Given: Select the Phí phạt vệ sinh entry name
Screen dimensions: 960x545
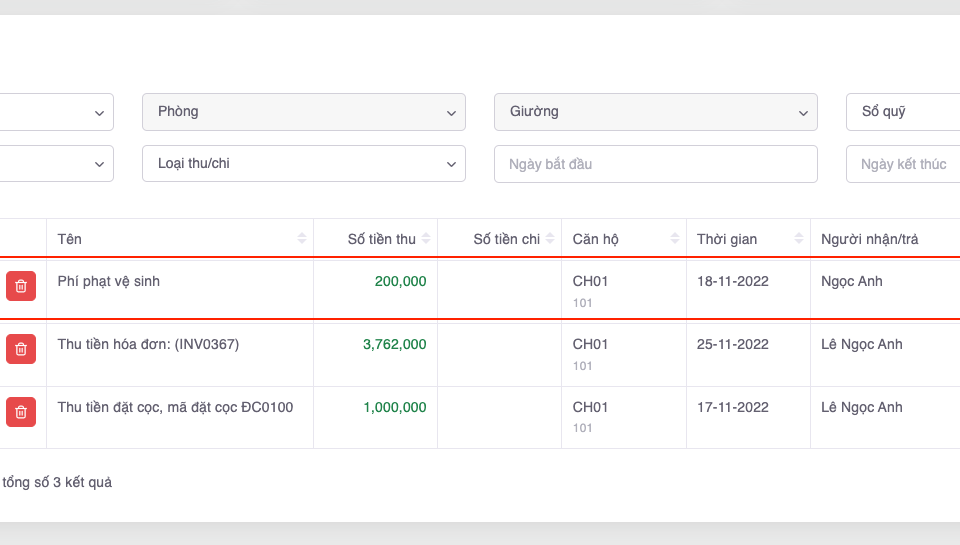Looking at the screenshot, I should click(x=109, y=282).
